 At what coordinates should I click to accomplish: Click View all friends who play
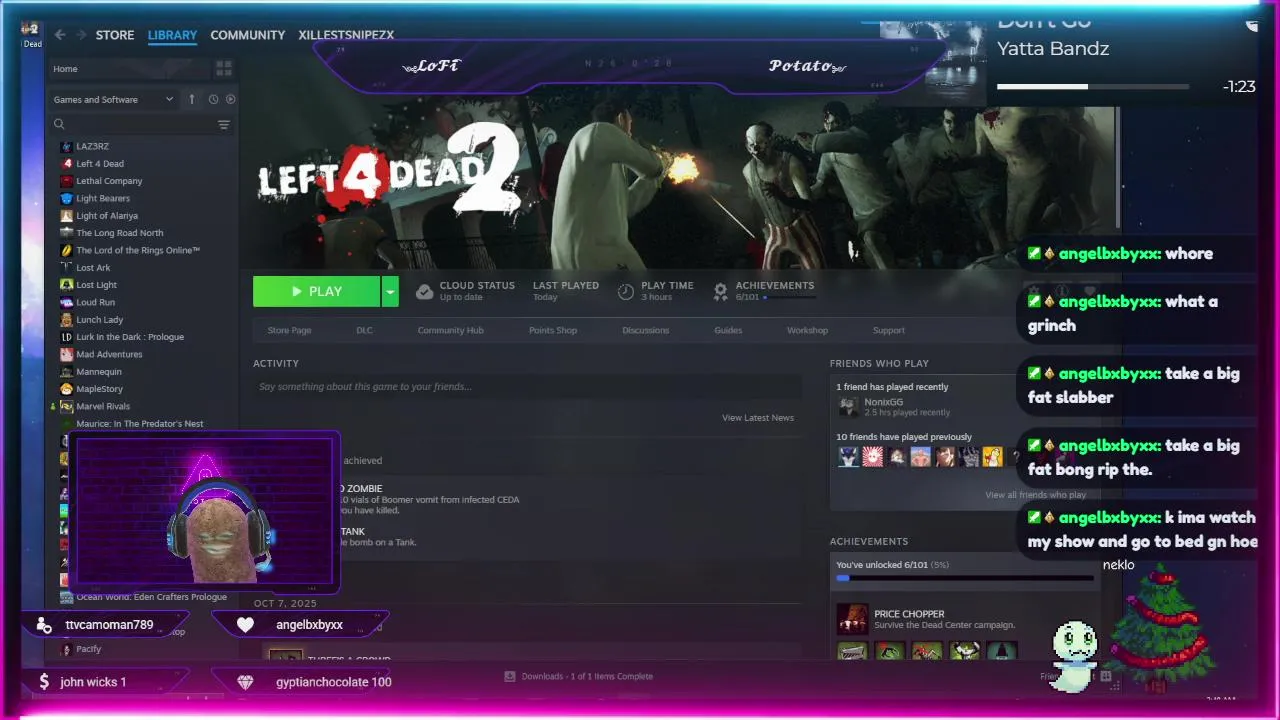point(1035,495)
